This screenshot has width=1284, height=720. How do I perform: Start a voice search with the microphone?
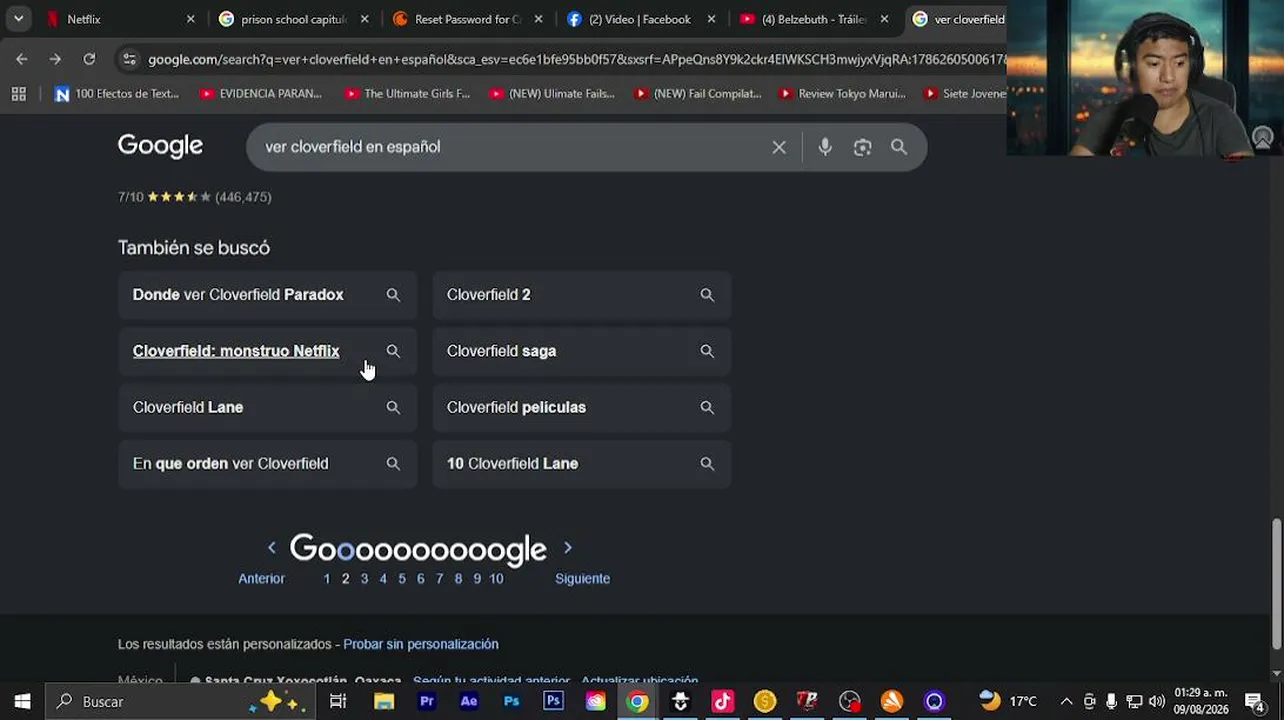point(825,147)
